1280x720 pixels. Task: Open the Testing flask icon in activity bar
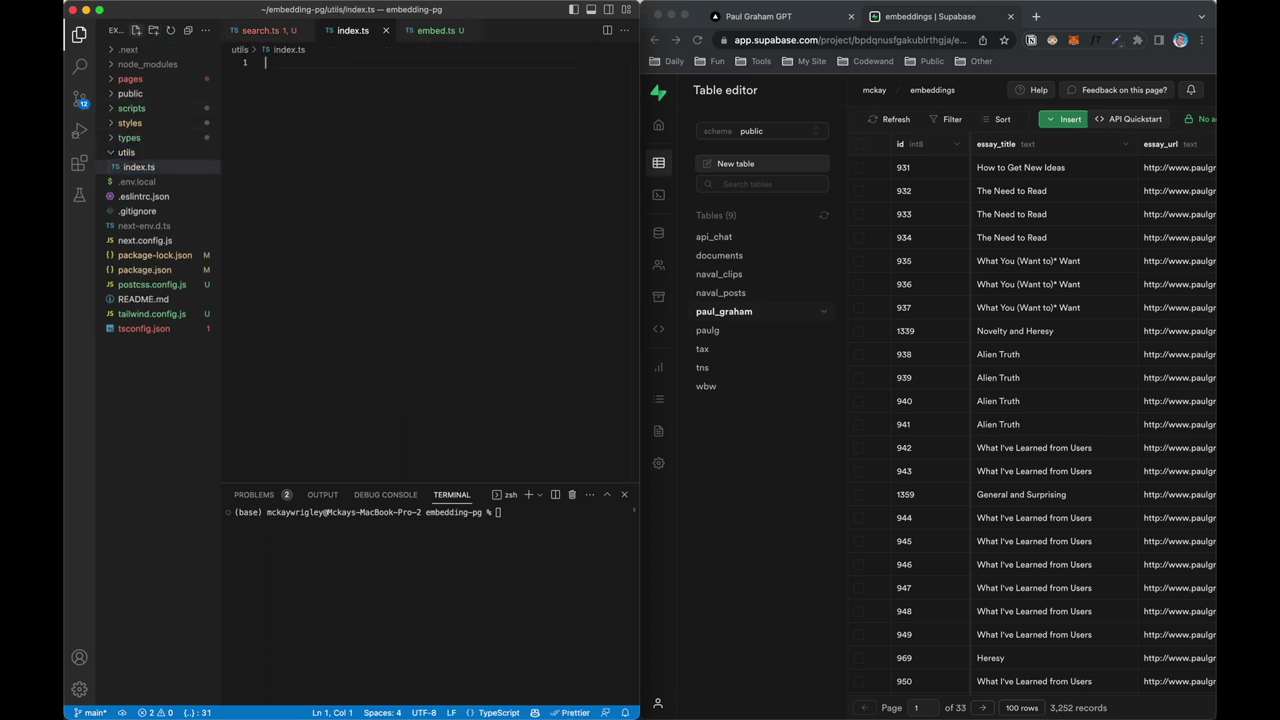pos(79,195)
